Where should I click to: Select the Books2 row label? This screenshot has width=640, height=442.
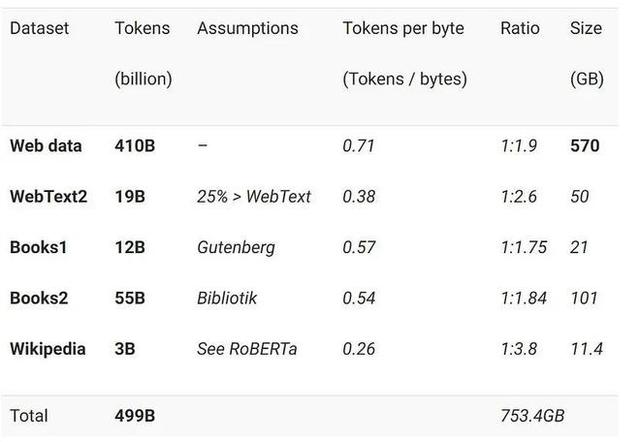(x=38, y=298)
